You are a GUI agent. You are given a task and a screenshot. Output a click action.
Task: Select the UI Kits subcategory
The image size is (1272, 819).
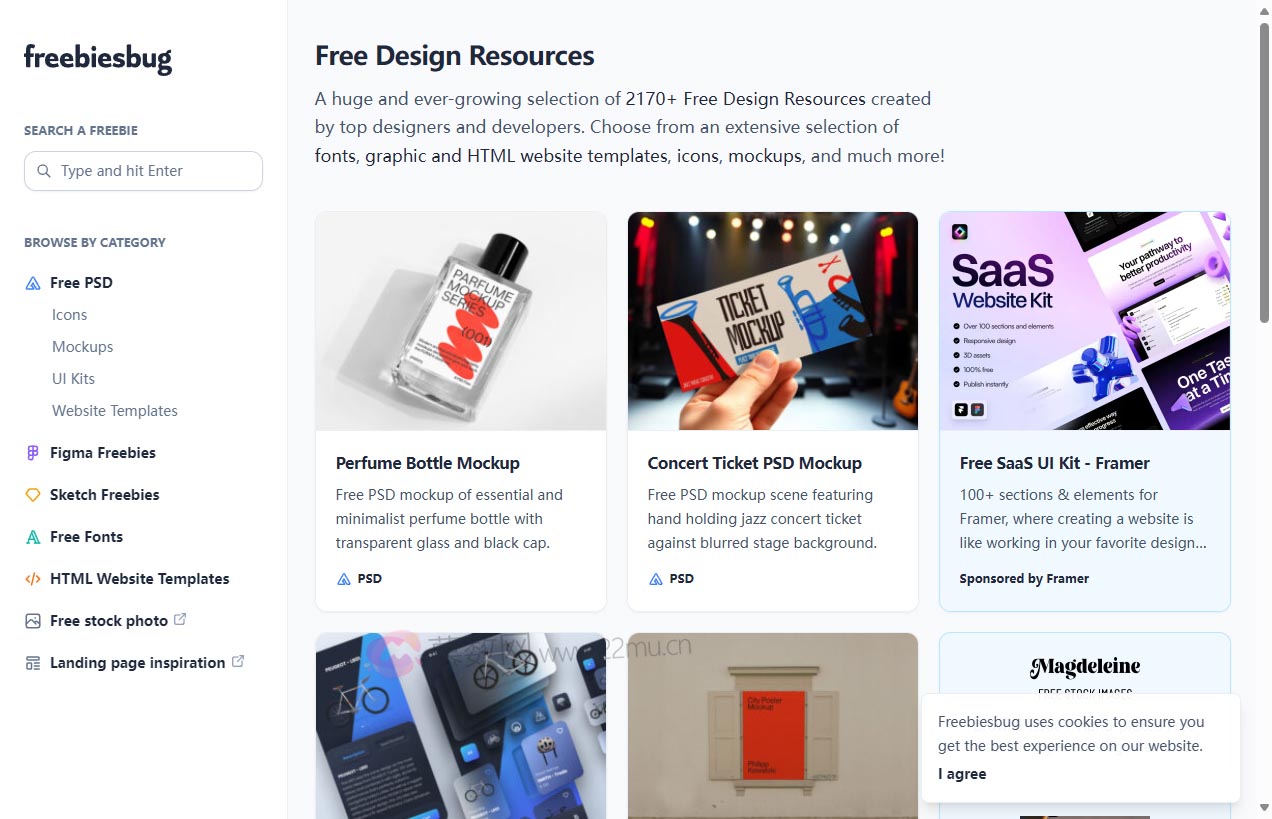point(74,379)
